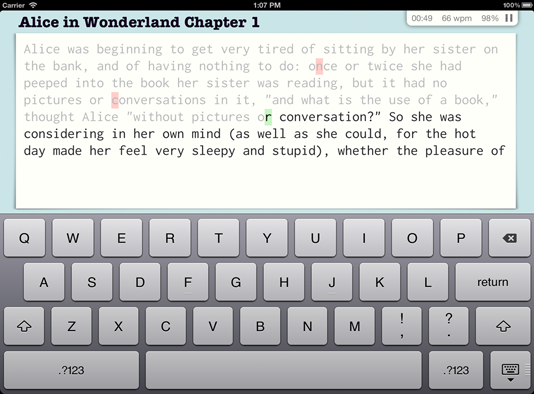This screenshot has height=394, width=534.
Task: Click the red error letter in 'conversations'
Action: (115, 100)
